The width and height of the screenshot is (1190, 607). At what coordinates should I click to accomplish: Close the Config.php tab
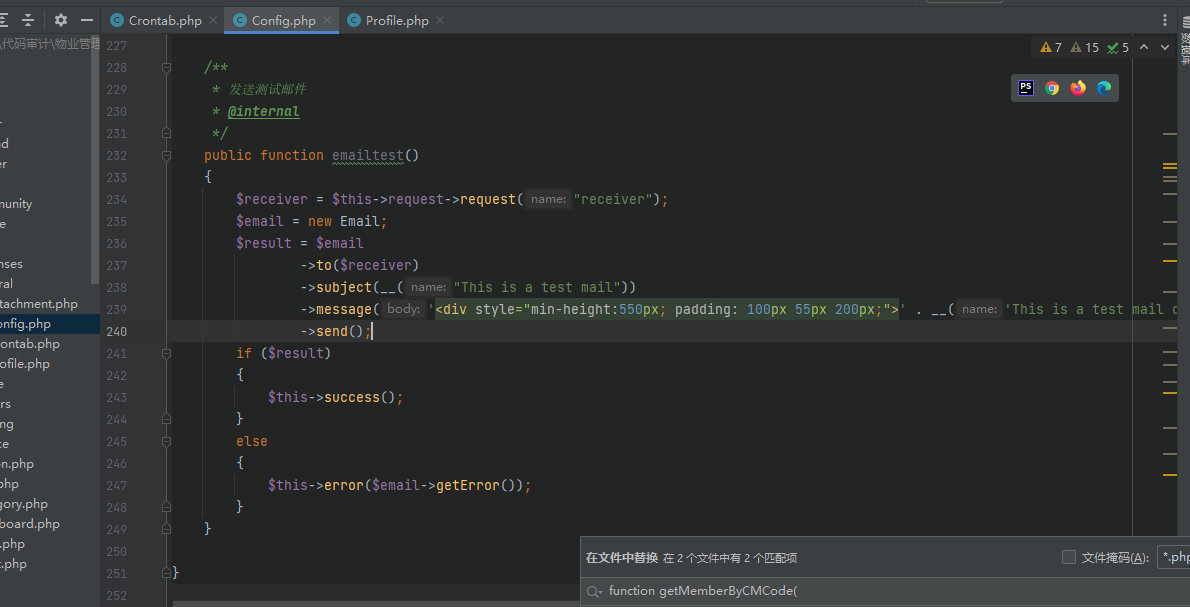326,20
